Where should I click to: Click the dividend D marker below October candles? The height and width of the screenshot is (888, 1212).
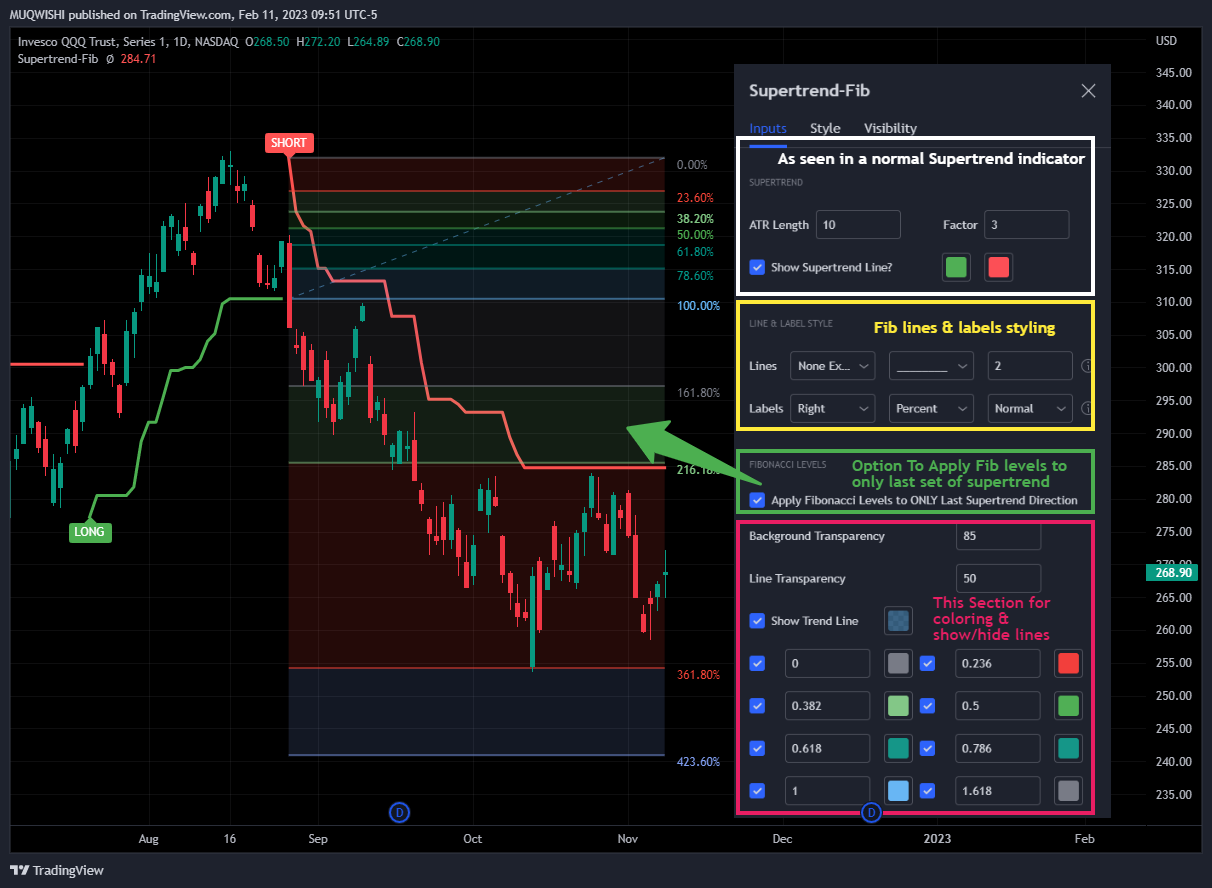coord(398,813)
